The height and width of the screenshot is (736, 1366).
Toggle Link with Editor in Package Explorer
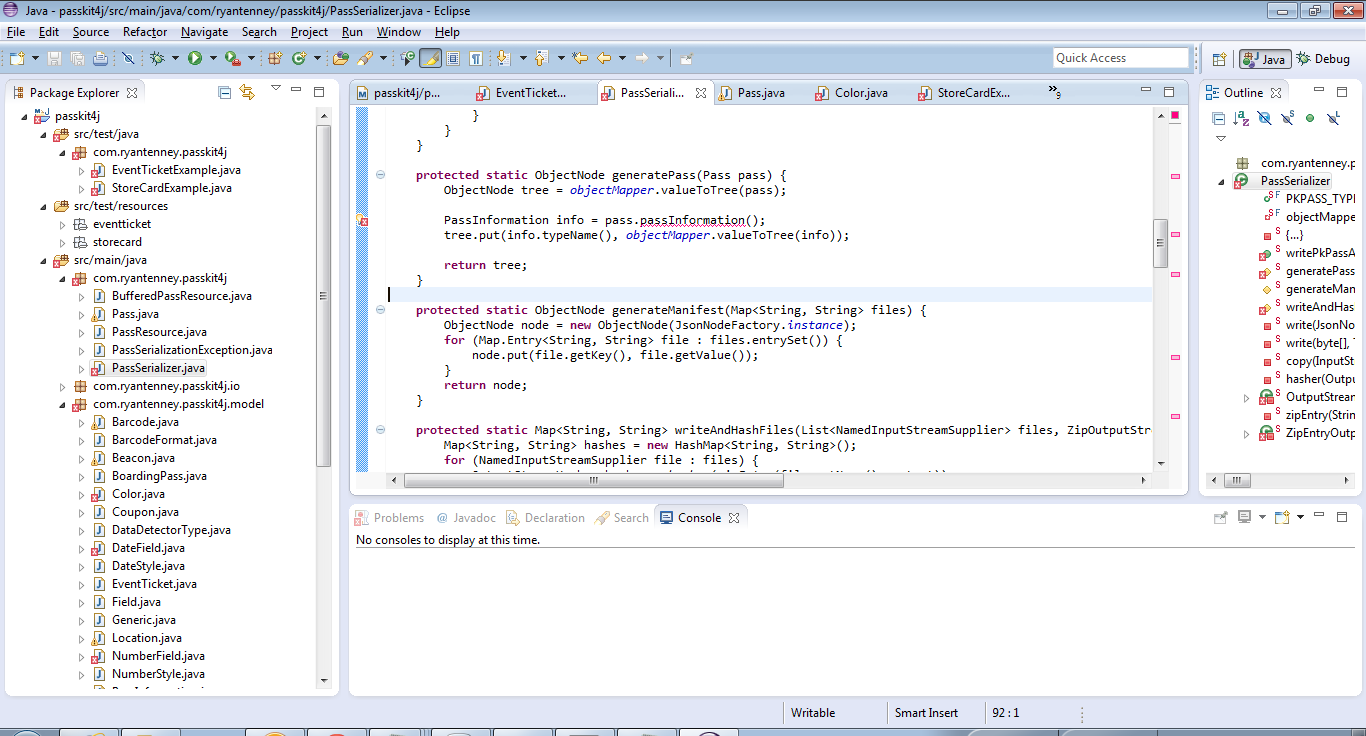point(247,92)
